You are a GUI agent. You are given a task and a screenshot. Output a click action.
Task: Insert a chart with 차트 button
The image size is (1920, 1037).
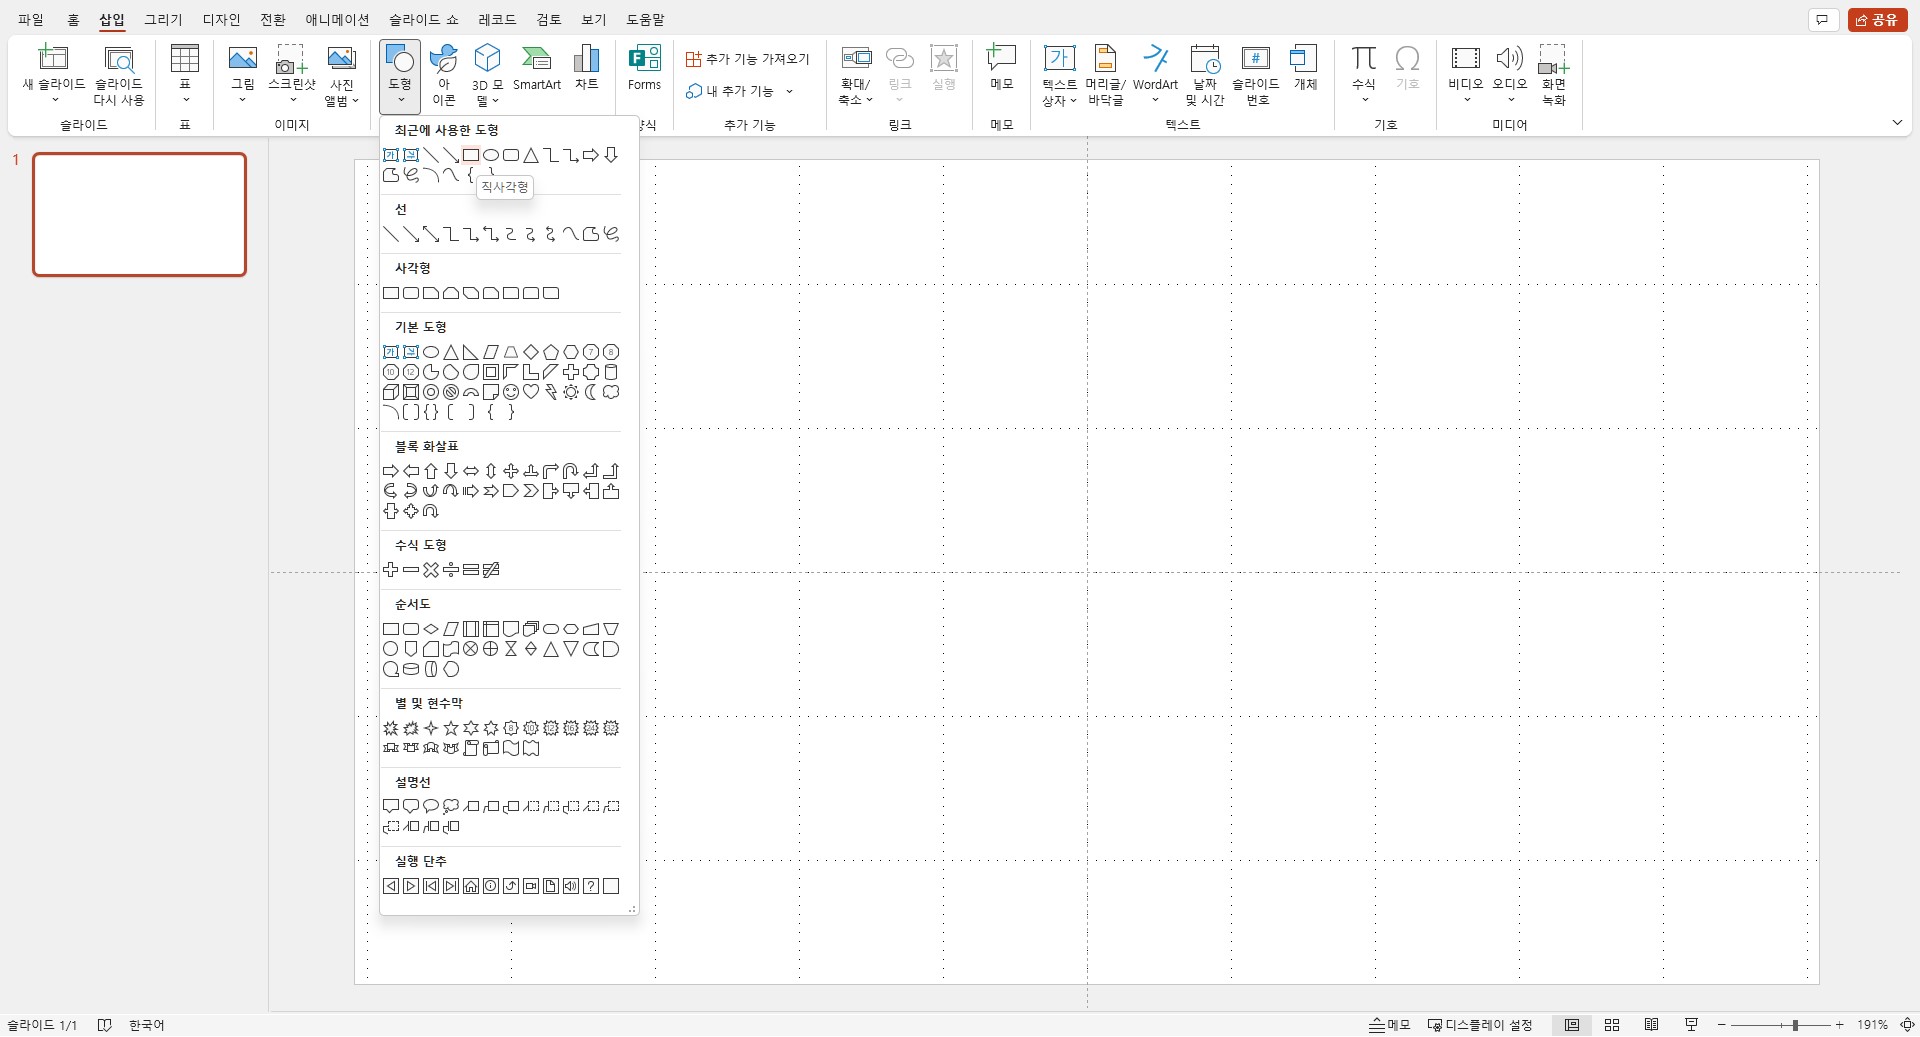(x=587, y=69)
